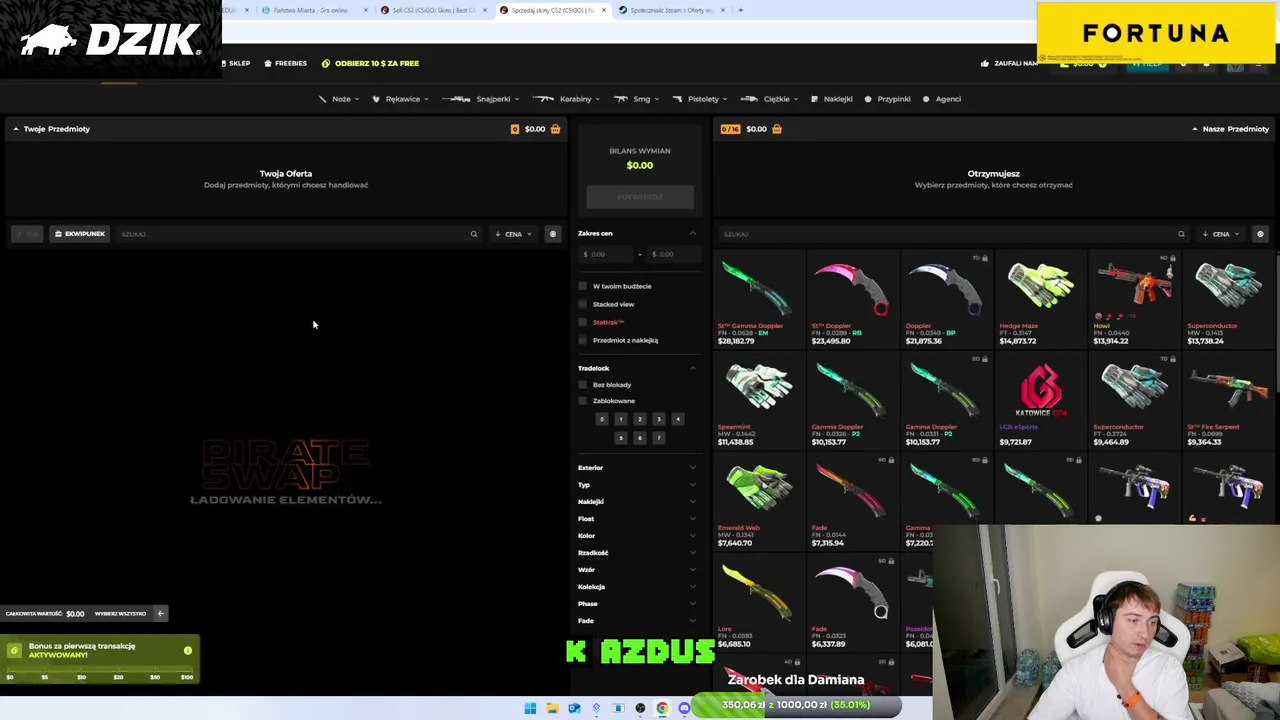The height and width of the screenshot is (720, 1280).
Task: Open the Pistolety pistols category menu
Action: (x=700, y=99)
